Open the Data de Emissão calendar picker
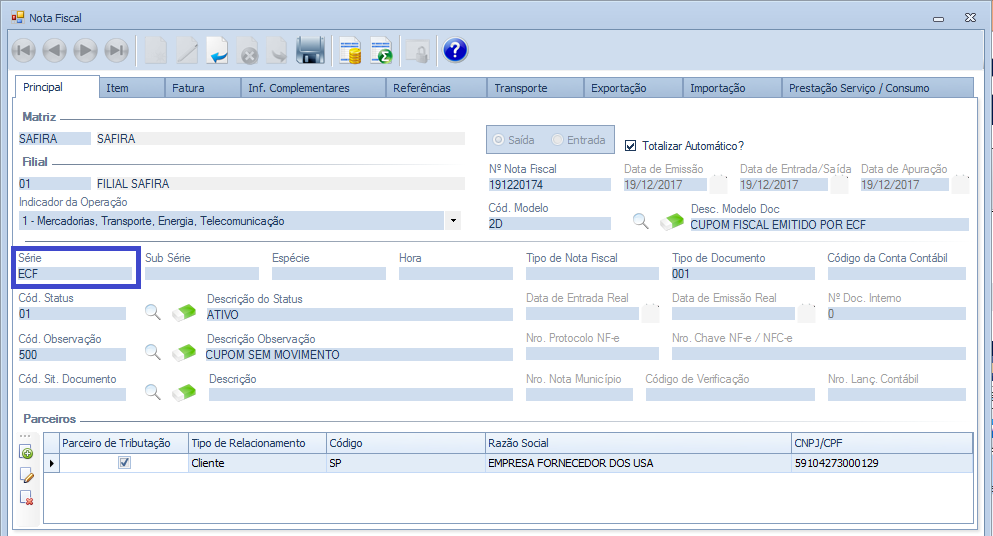 [x=720, y=184]
